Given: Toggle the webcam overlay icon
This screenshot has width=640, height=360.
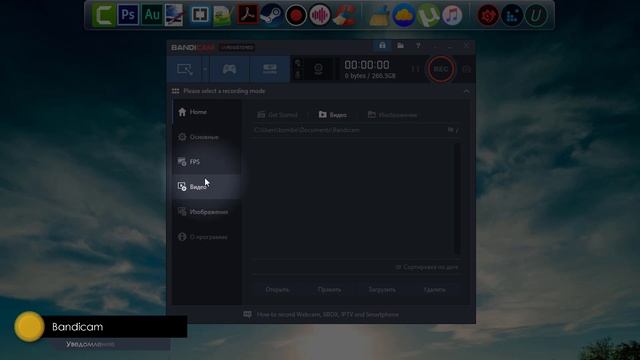Looking at the screenshot, I should click(298, 63).
